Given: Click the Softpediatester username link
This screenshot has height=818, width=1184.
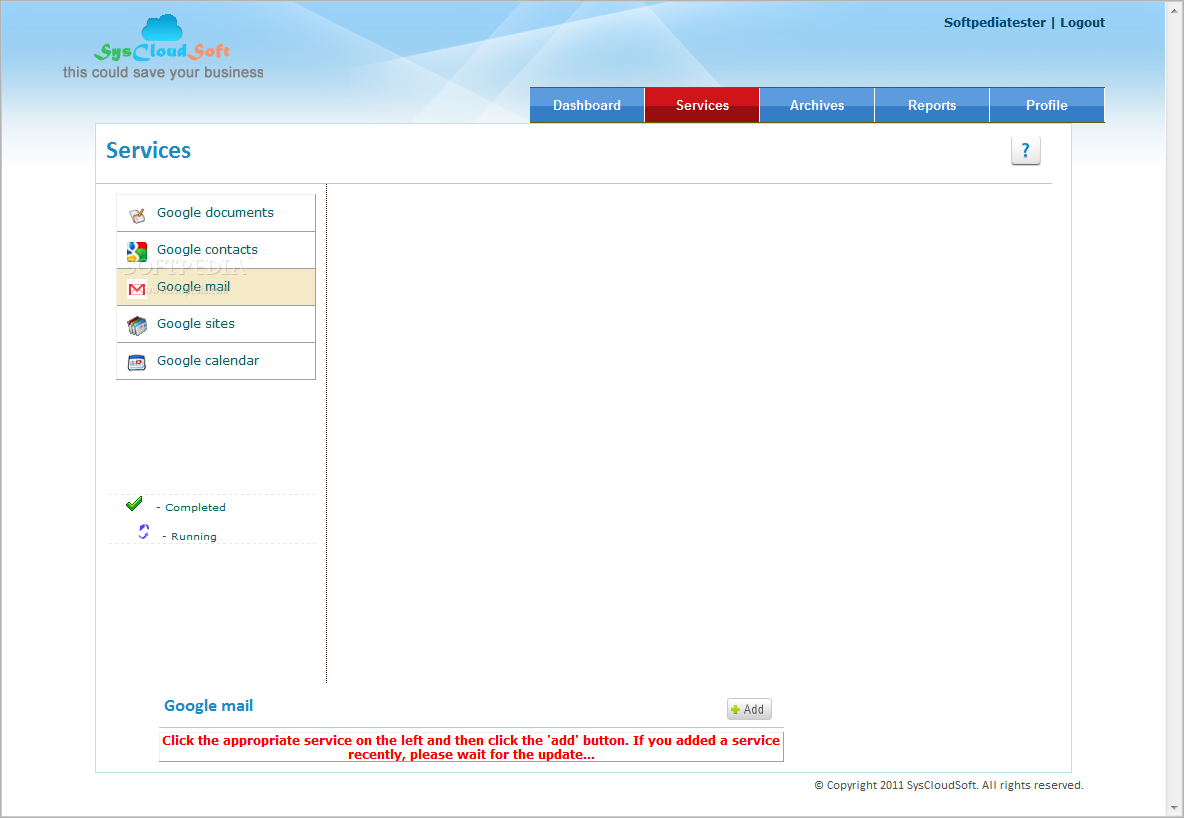Looking at the screenshot, I should 994,23.
